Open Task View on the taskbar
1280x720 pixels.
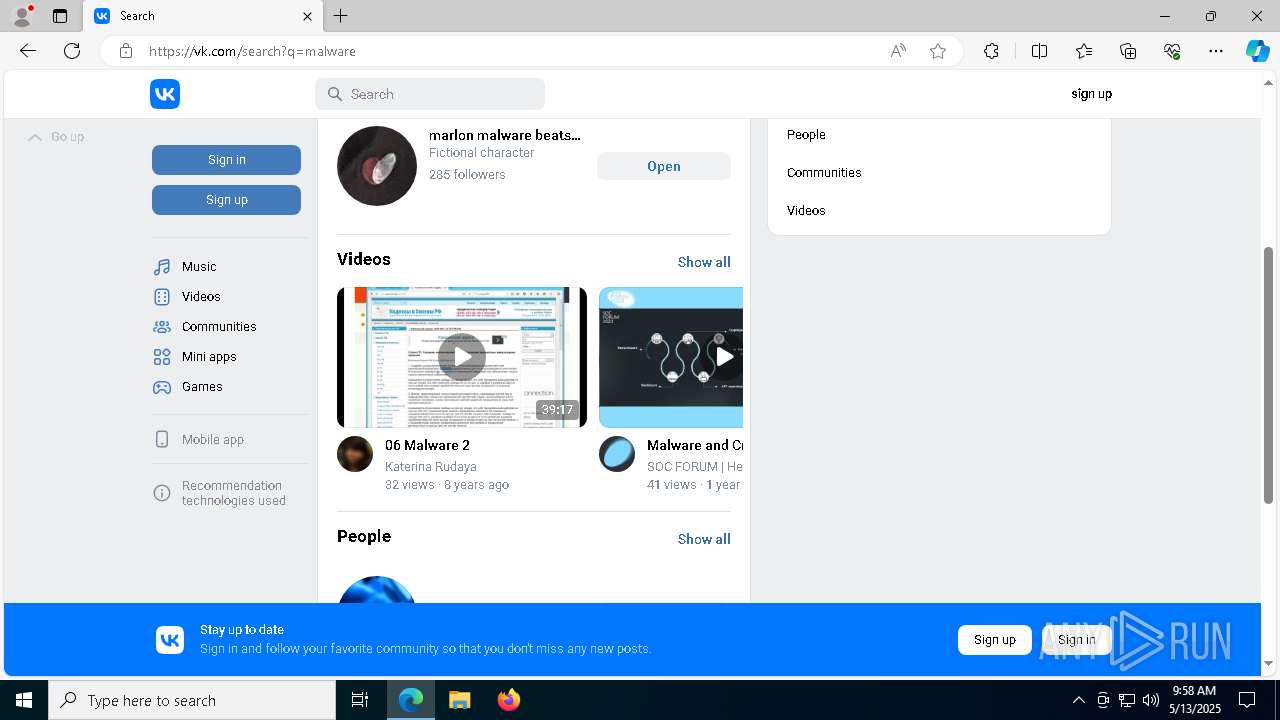coord(360,700)
